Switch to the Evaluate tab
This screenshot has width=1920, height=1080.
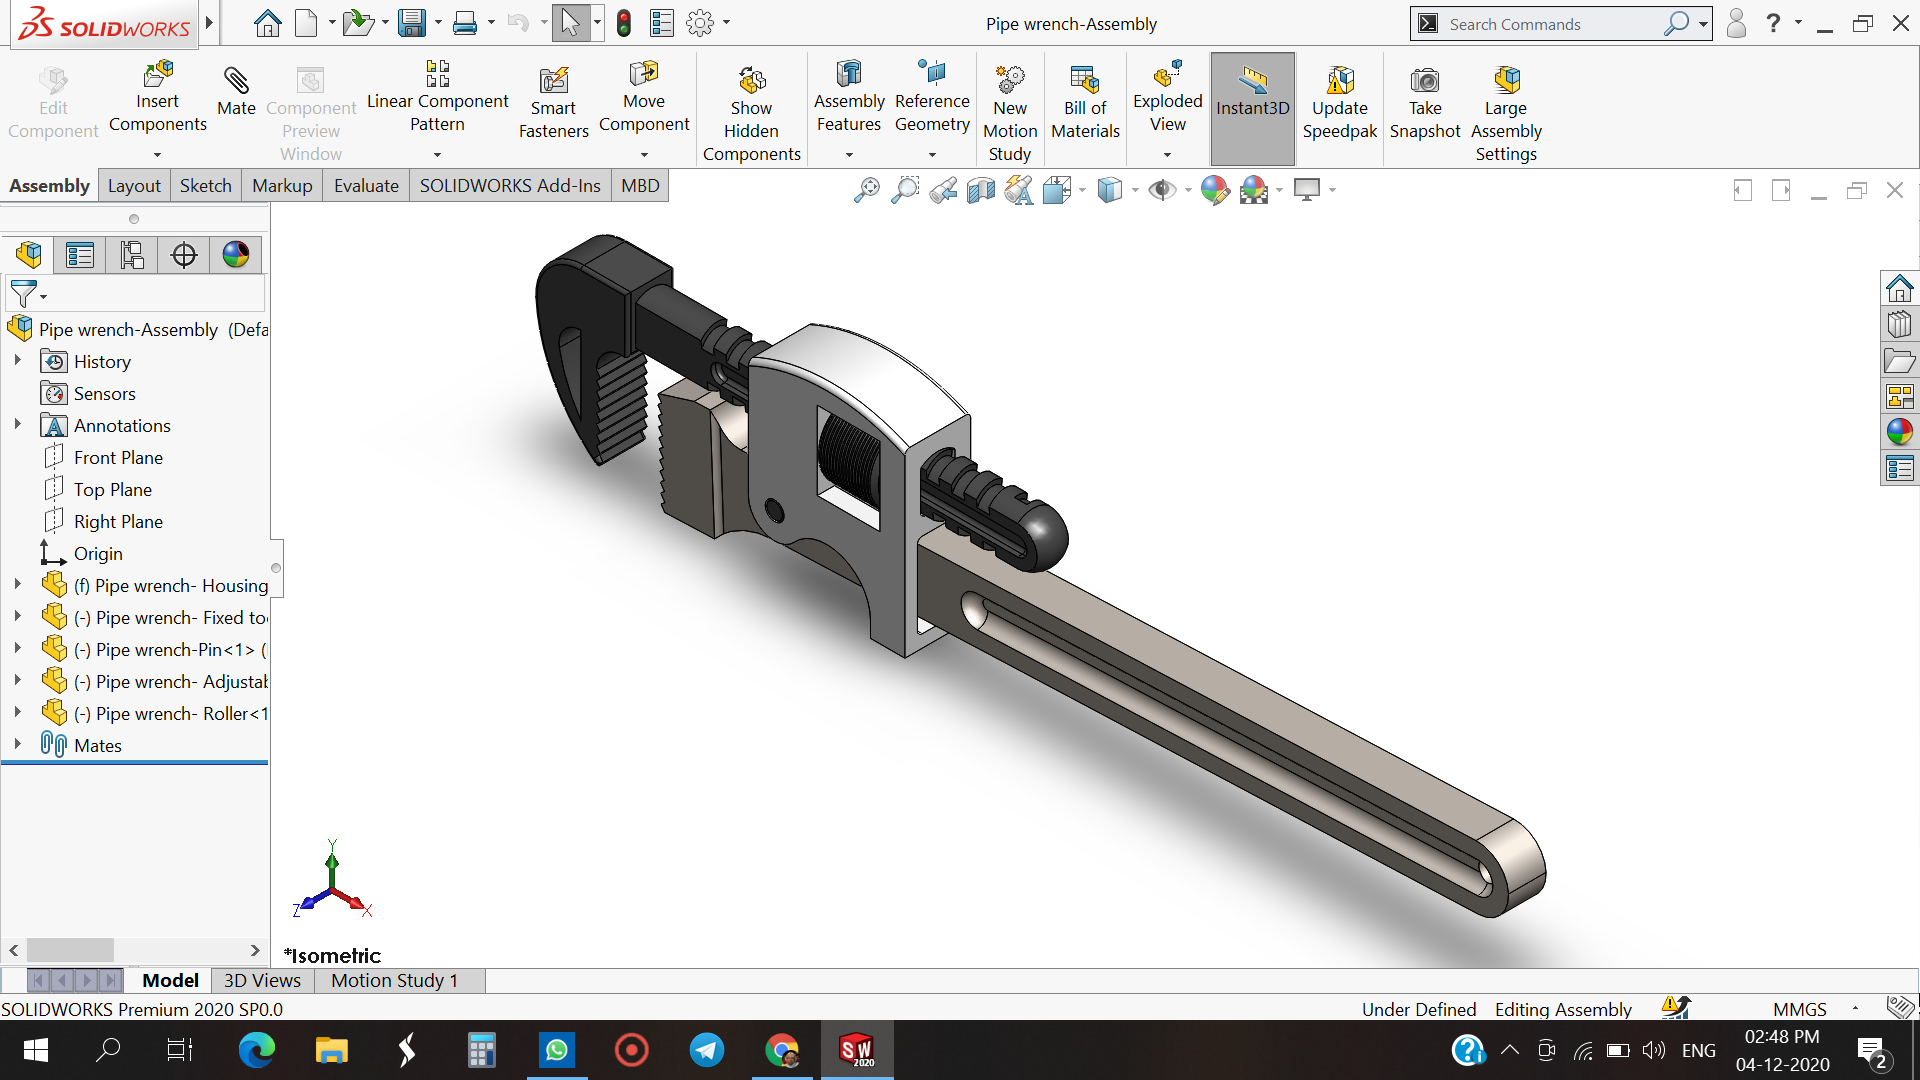click(366, 186)
